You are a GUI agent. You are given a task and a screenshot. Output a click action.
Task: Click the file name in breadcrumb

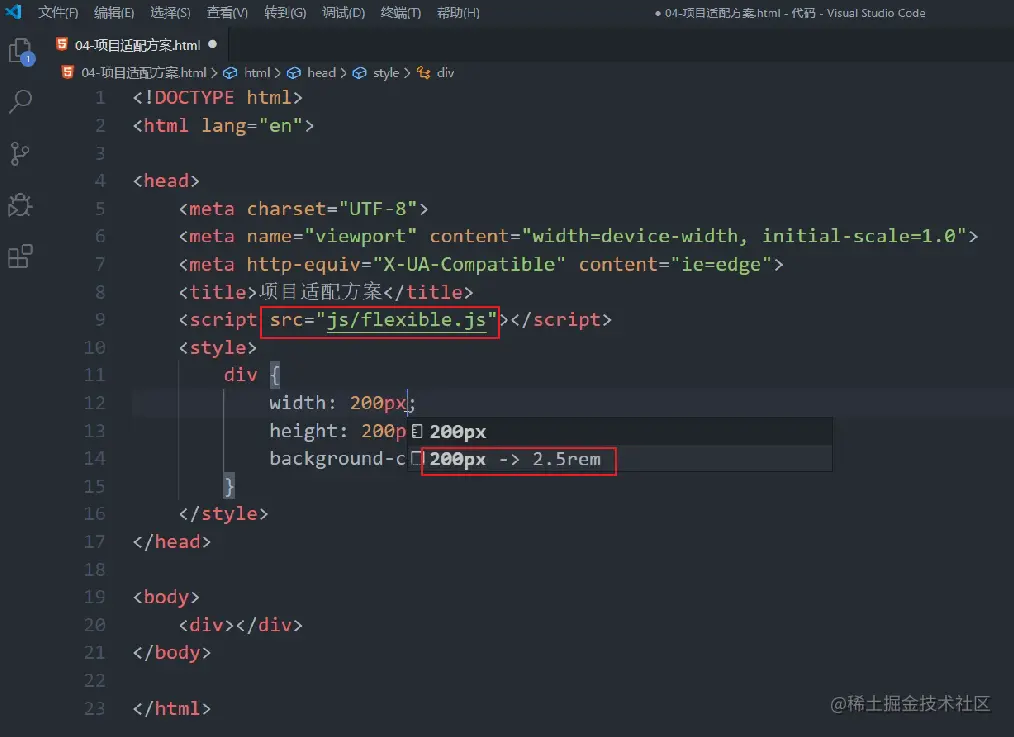144,72
